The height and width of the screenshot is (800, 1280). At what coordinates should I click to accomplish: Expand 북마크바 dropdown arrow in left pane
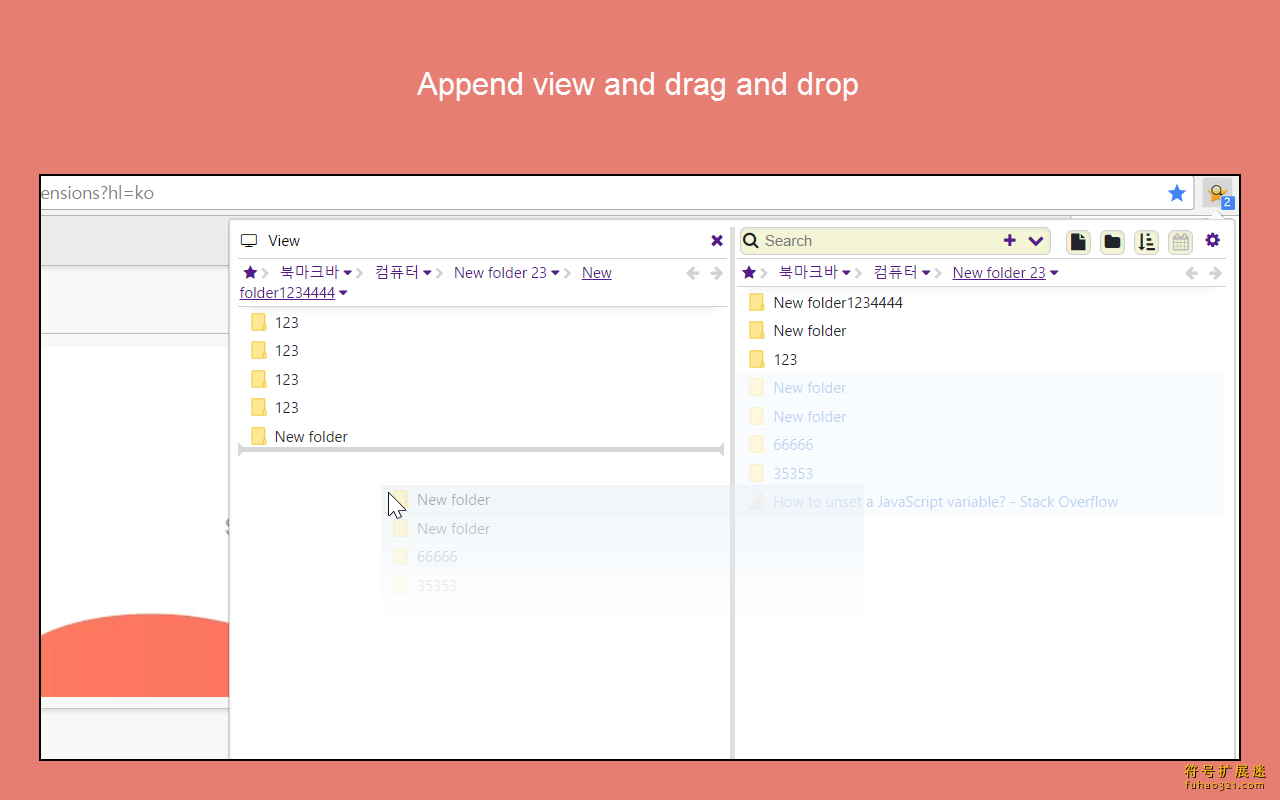348,273
